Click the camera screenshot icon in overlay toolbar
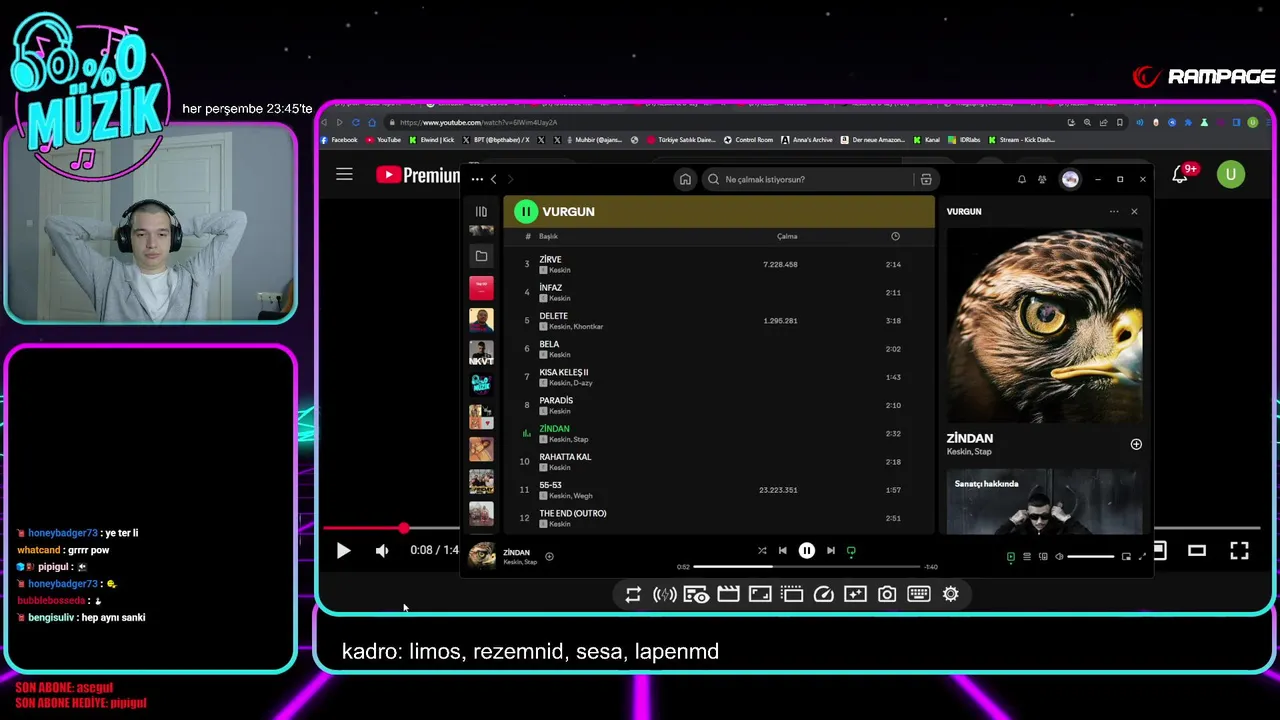The width and height of the screenshot is (1280, 720). point(887,594)
